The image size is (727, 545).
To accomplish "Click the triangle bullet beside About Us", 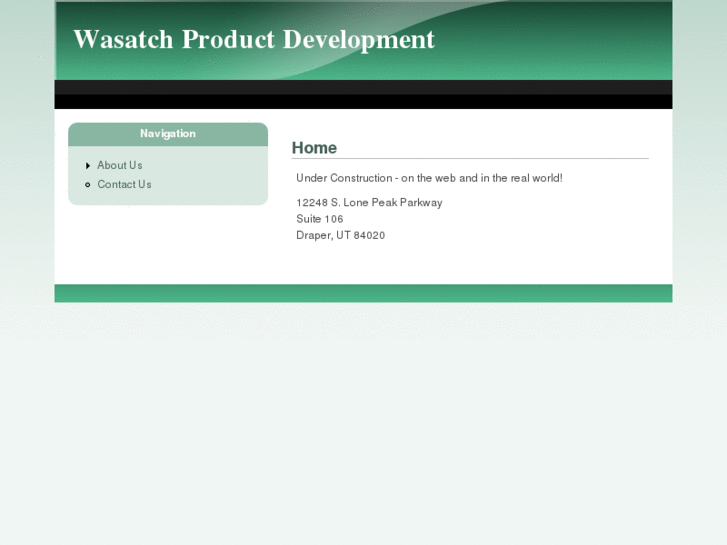I will (88, 166).
